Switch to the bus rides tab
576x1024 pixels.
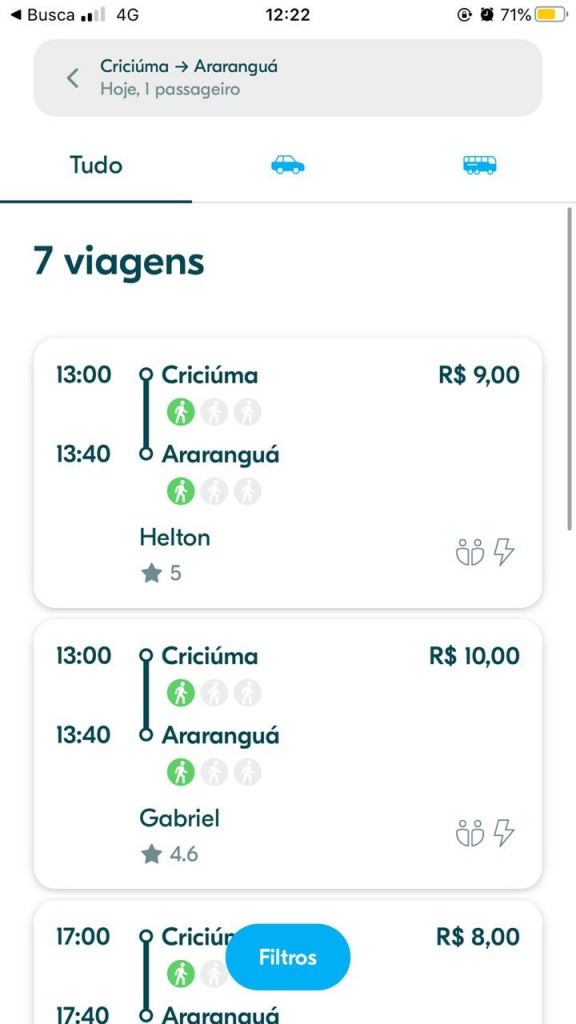click(x=479, y=165)
